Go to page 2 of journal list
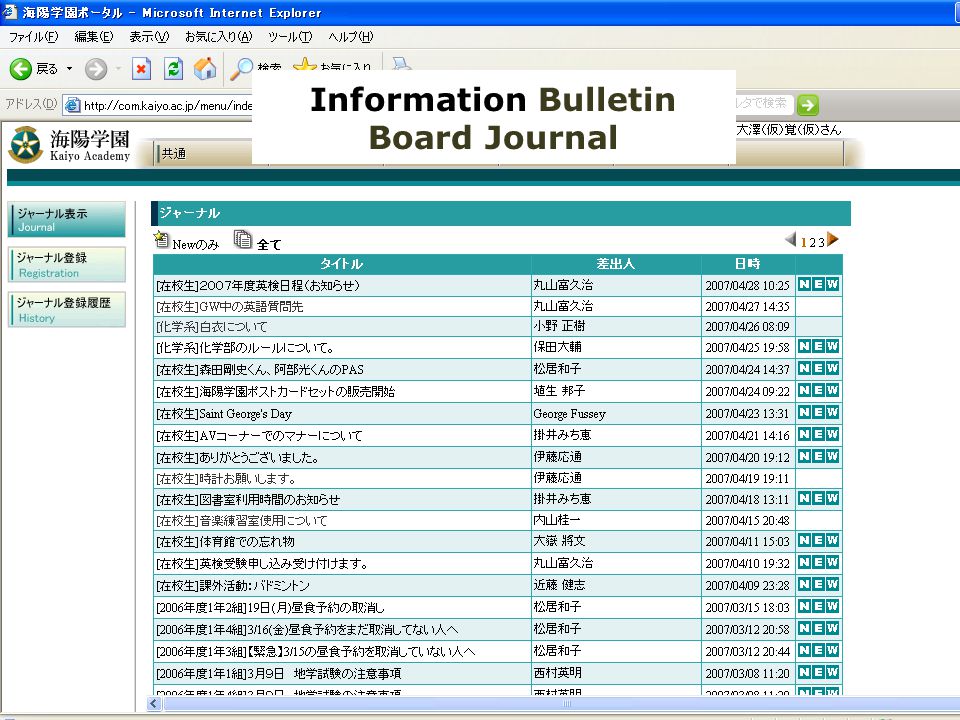 812,242
